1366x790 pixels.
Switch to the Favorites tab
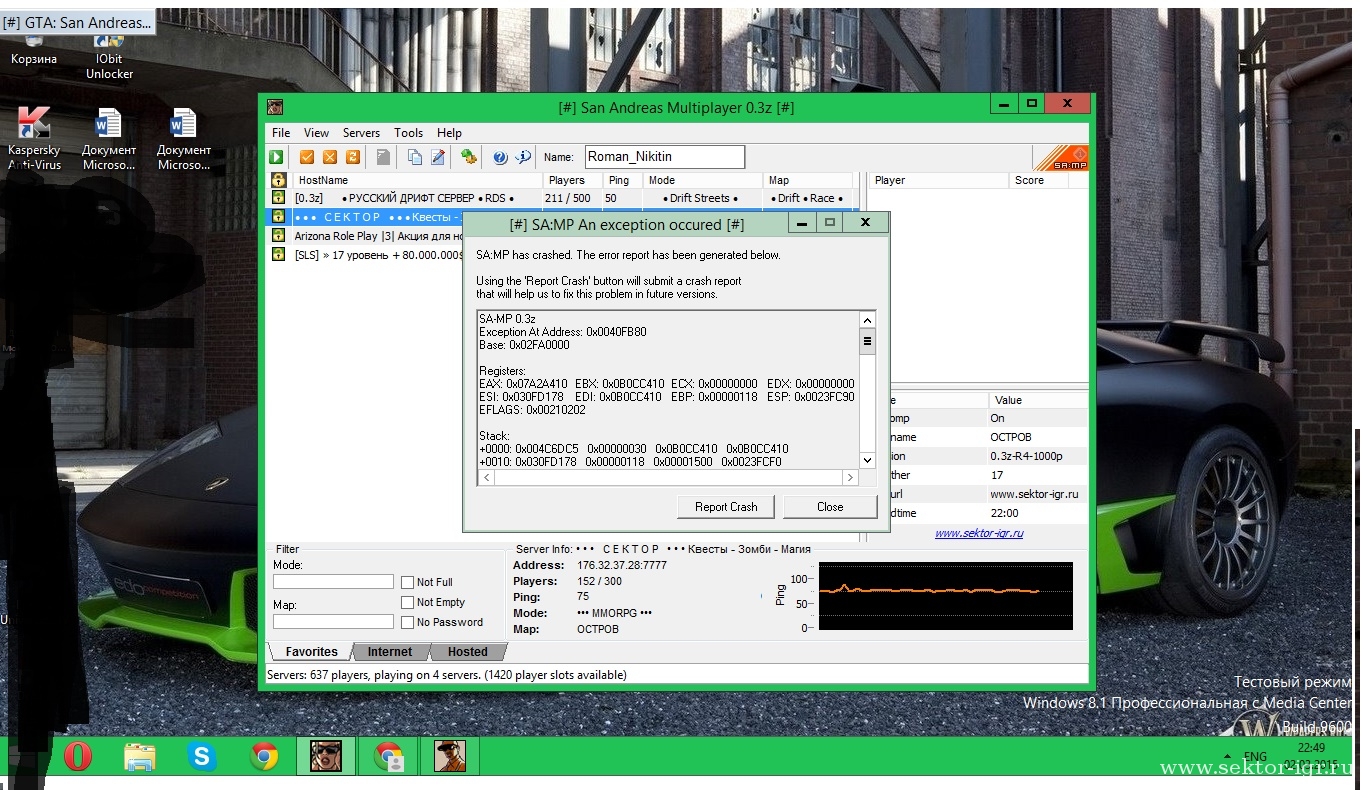311,652
